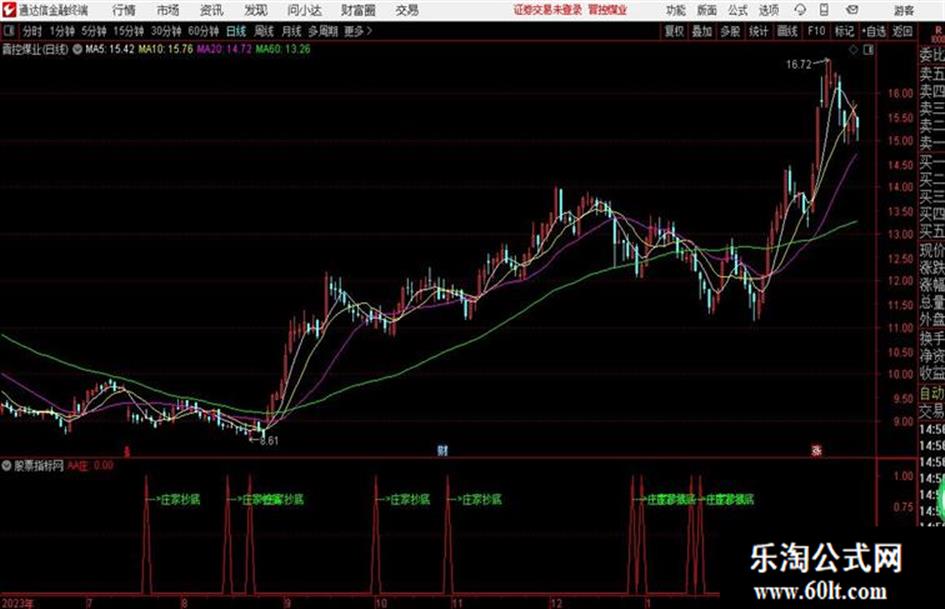
Task: Click the 叠加 overlay toolbar button
Action: [702, 31]
